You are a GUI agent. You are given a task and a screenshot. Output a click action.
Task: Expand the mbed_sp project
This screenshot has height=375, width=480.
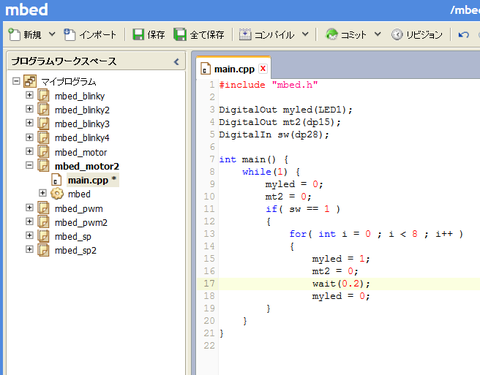click(29, 236)
